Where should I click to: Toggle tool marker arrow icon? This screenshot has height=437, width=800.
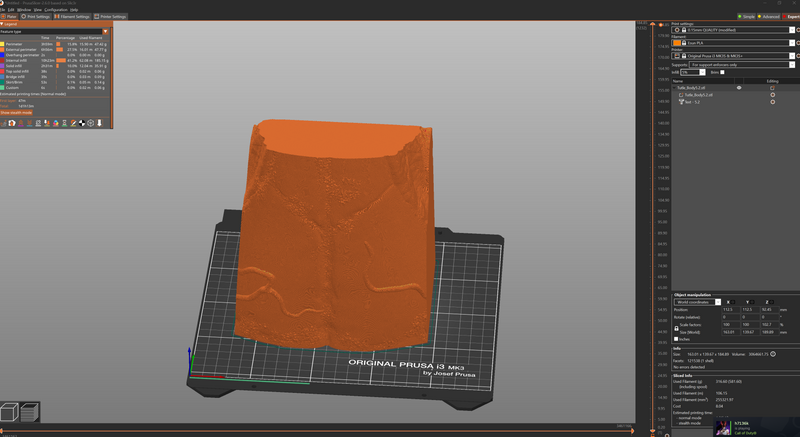[x=99, y=123]
